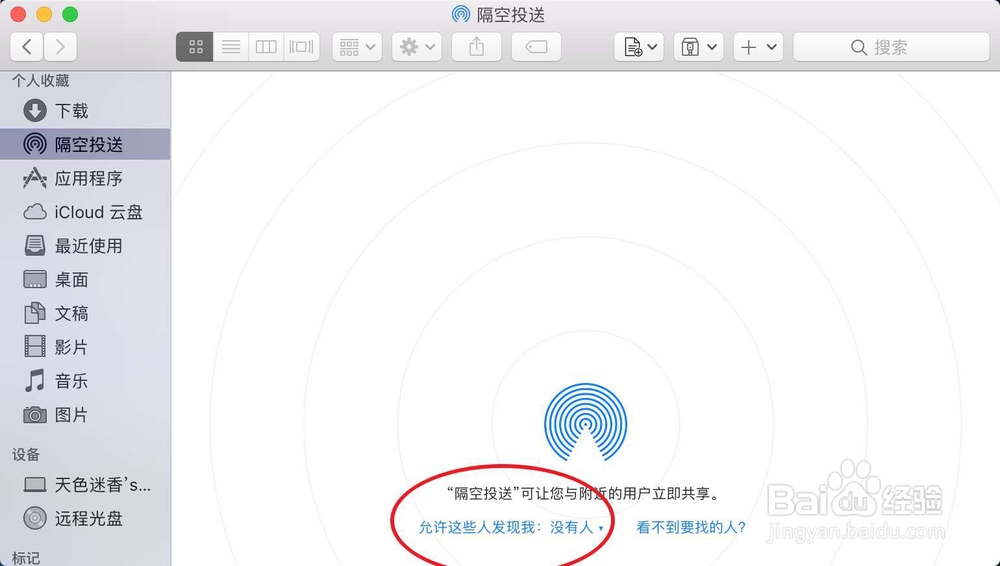Viewport: 1000px width, 566px height.
Task: Click the AirDrop icon beside 隔空投送
Action: click(x=34, y=144)
